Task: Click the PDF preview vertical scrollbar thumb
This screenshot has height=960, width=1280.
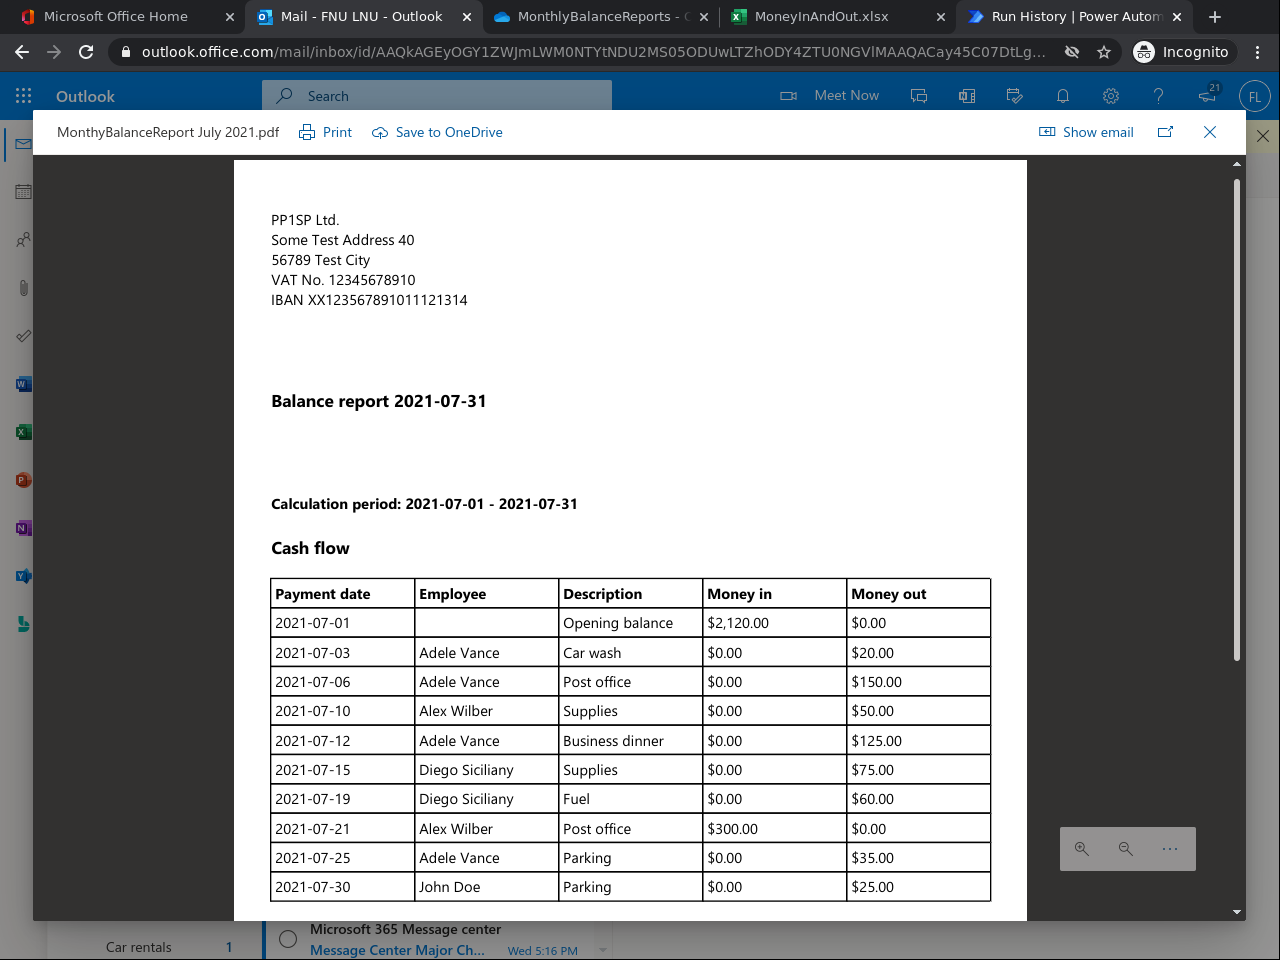Action: 1237,420
